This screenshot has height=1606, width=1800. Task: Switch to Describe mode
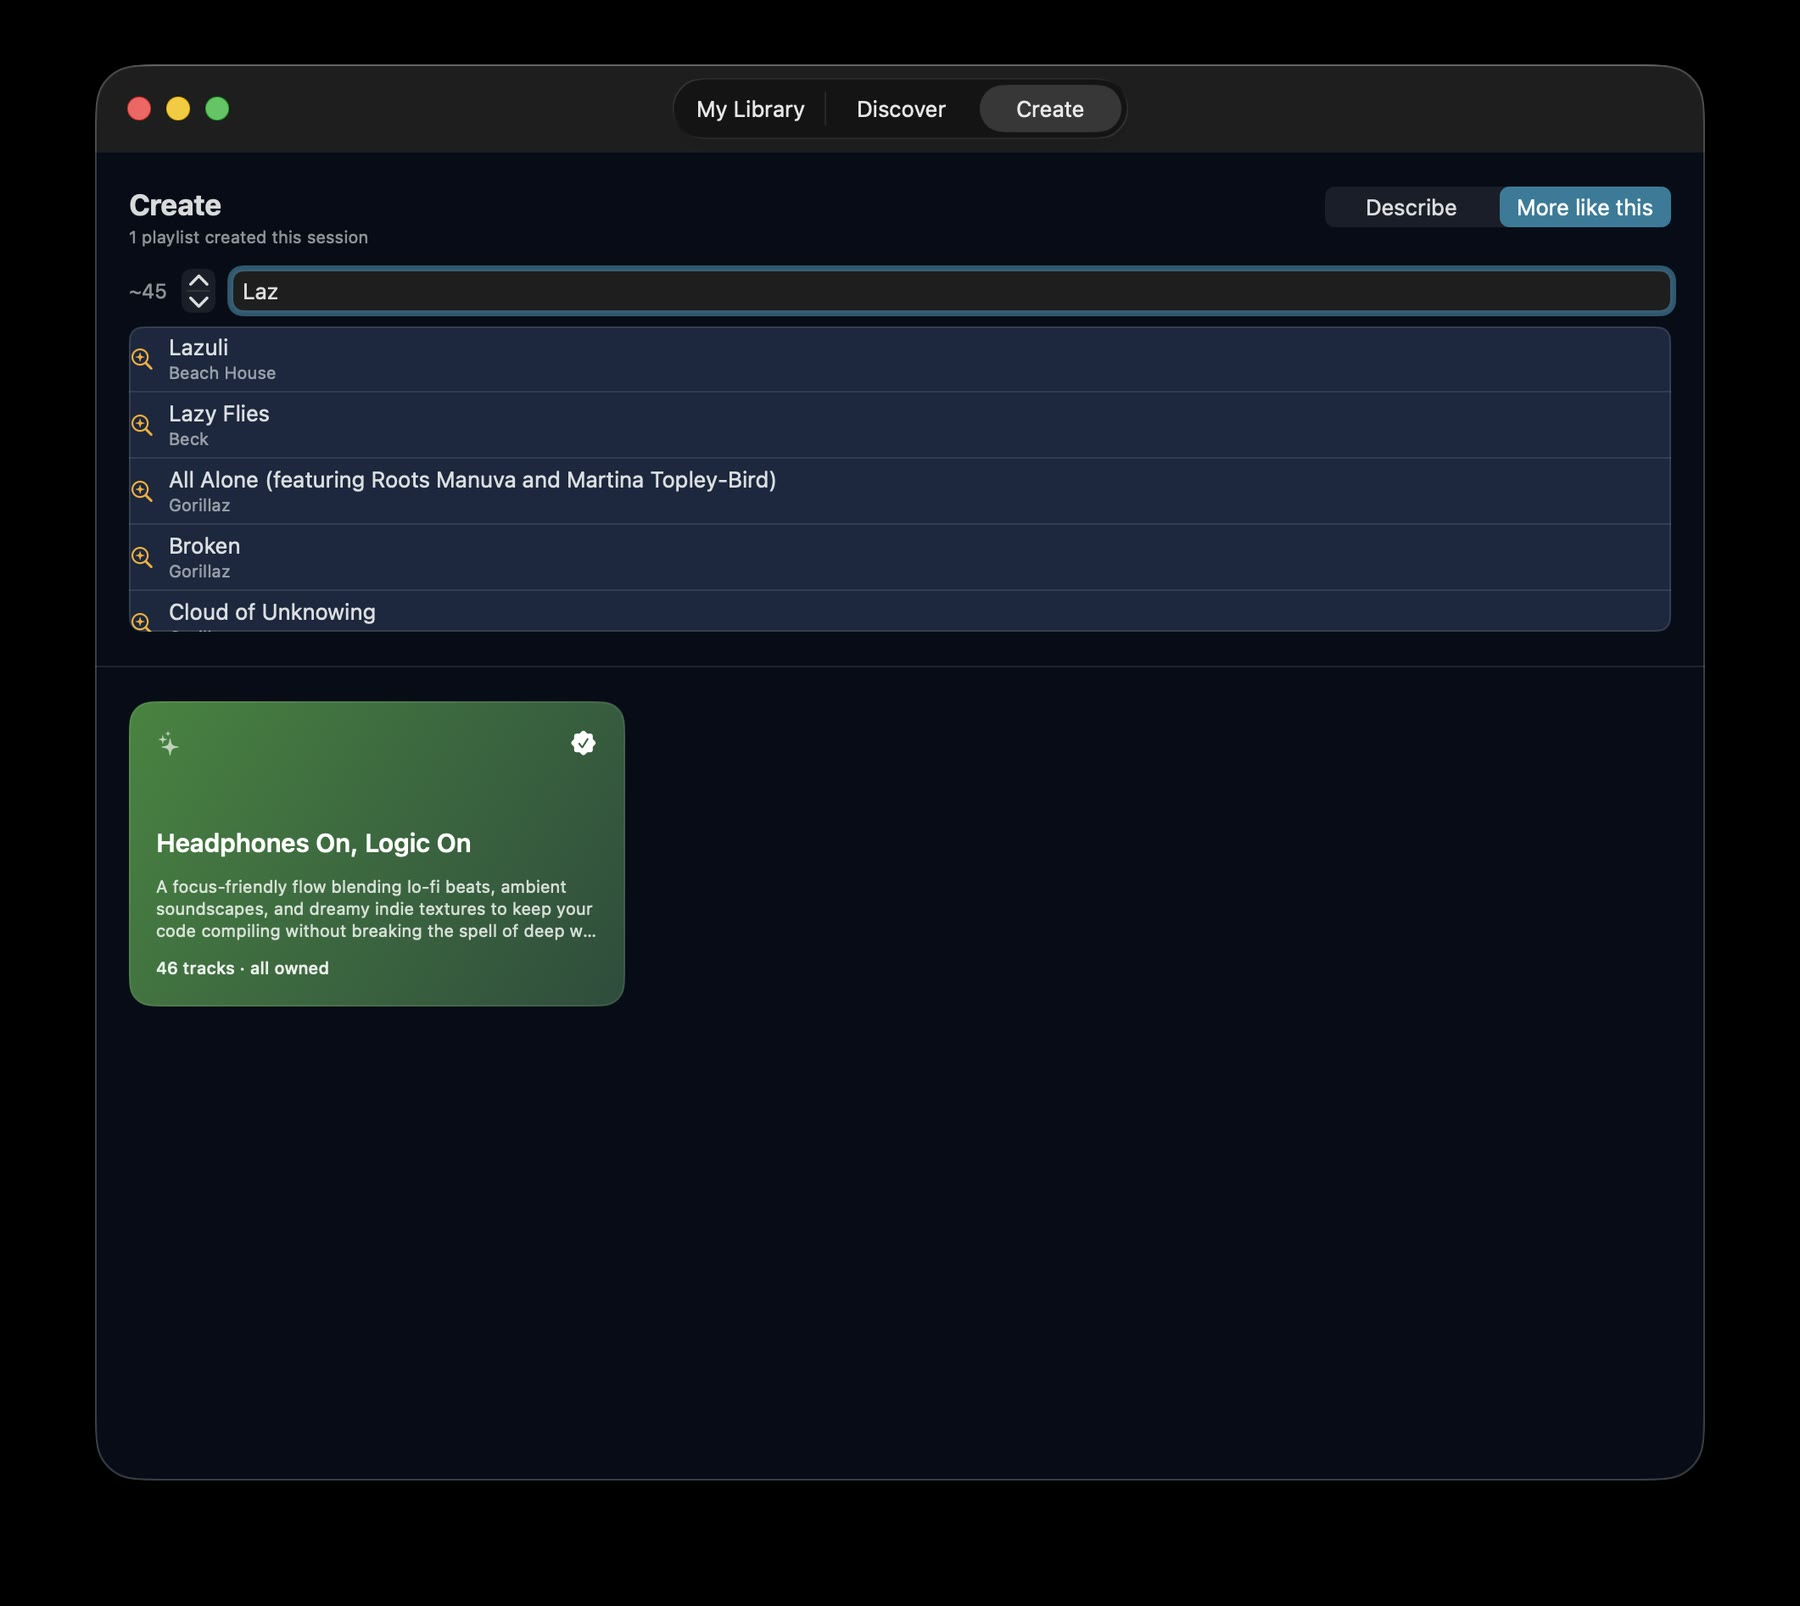pos(1411,207)
